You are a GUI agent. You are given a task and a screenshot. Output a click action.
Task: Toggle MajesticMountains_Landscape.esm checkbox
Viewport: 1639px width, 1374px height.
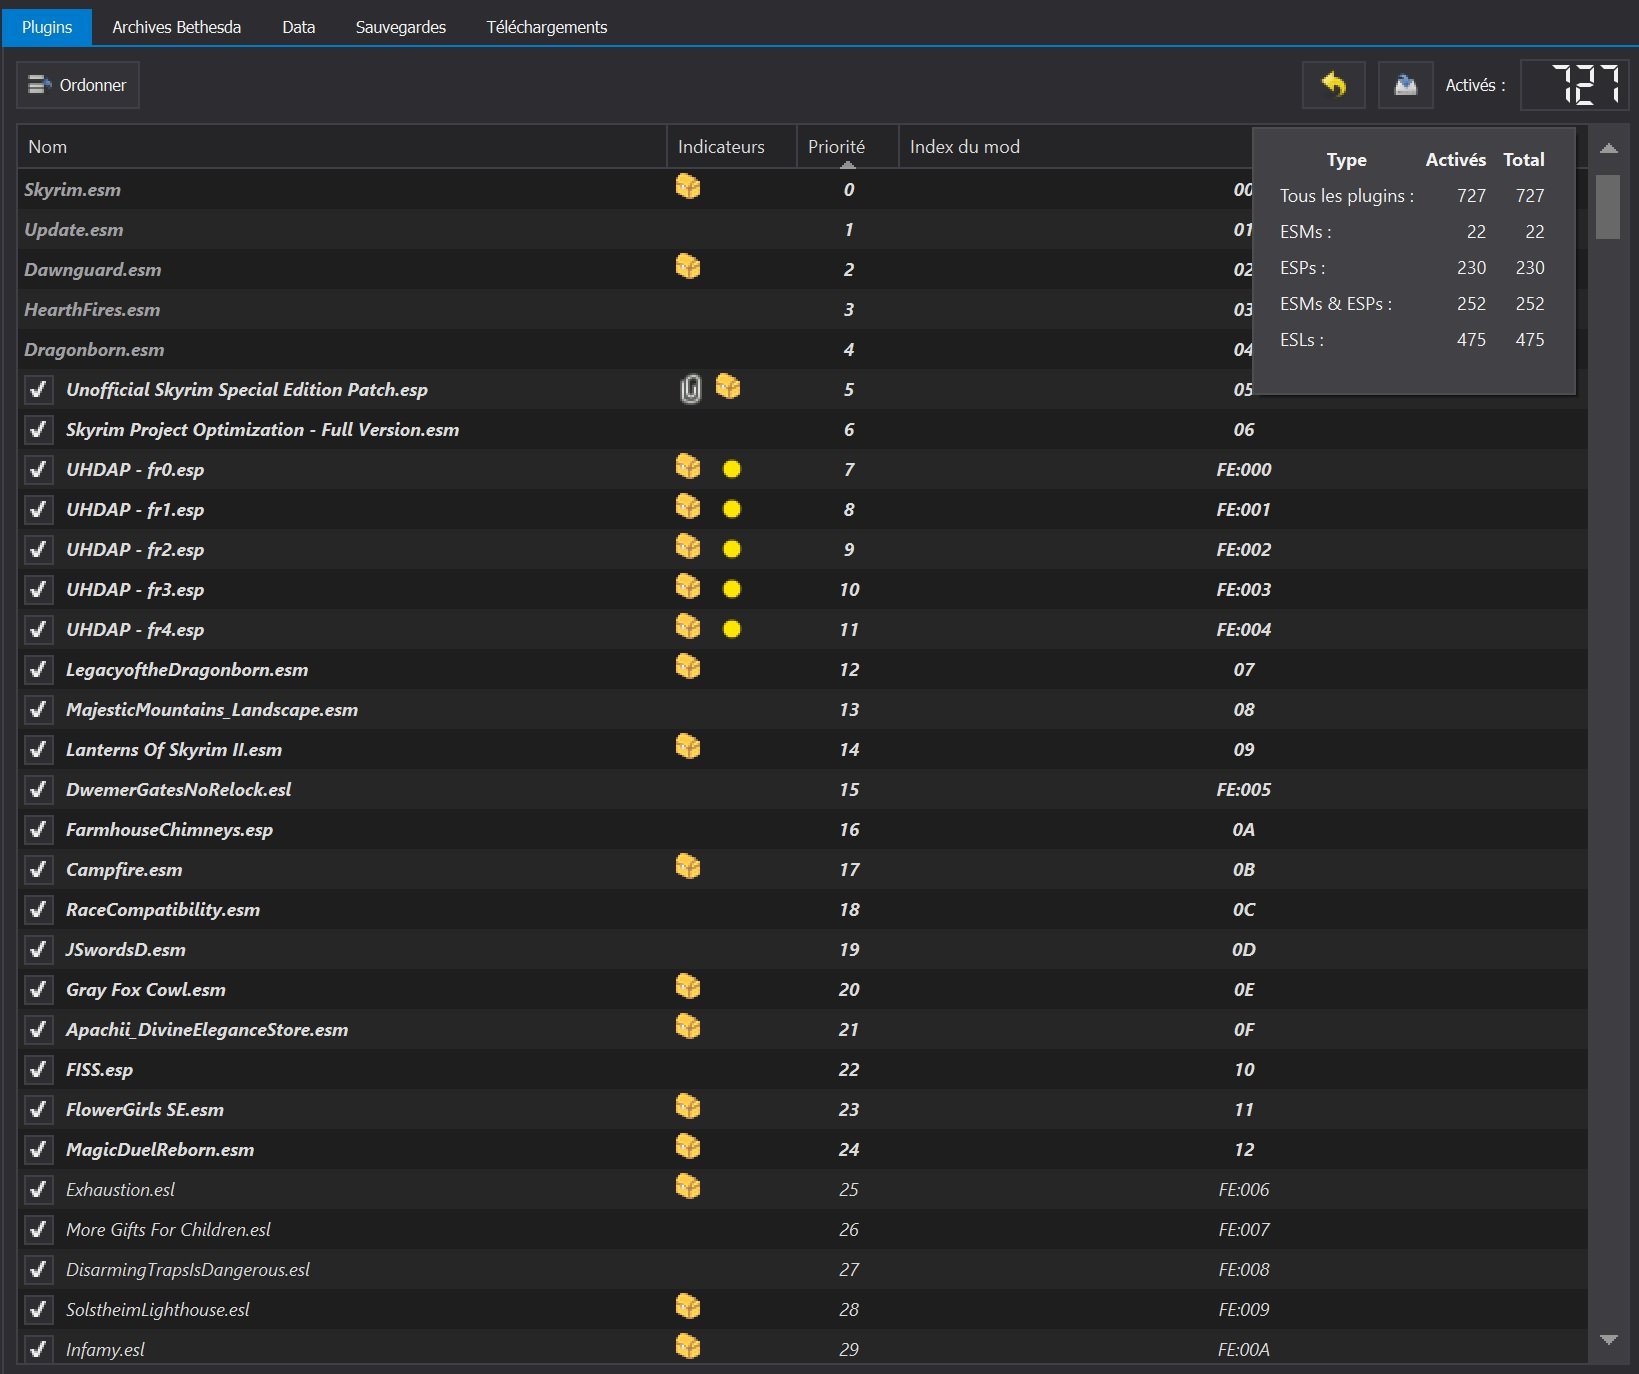pos(38,709)
